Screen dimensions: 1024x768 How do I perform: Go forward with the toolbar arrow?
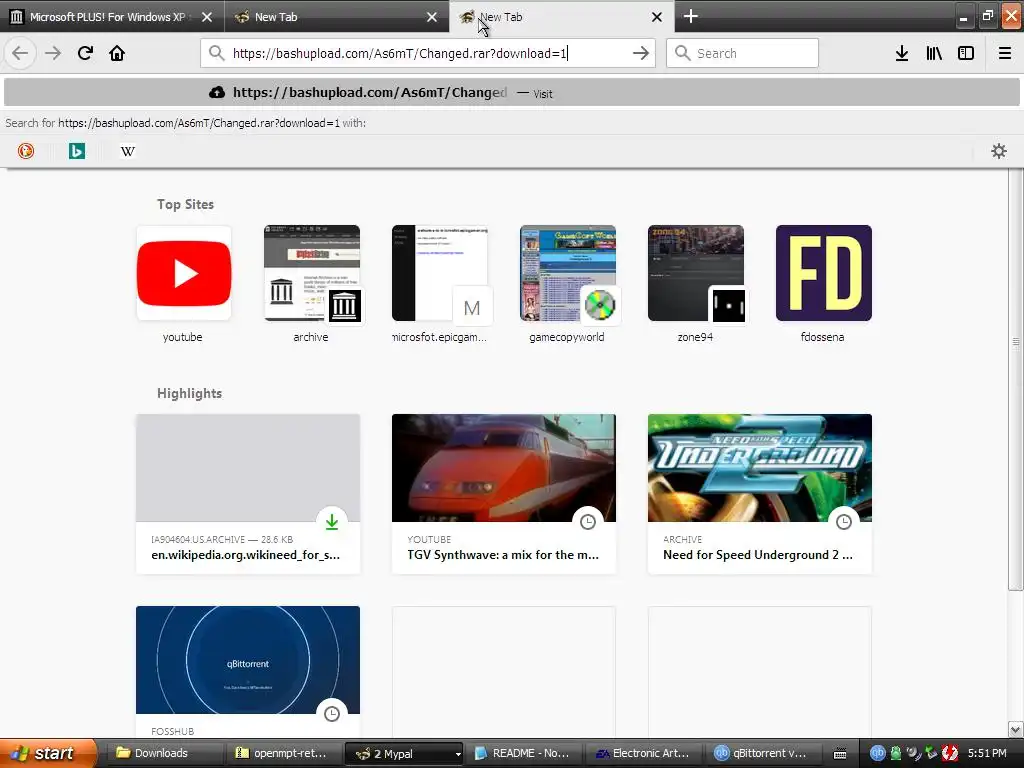(x=53, y=53)
